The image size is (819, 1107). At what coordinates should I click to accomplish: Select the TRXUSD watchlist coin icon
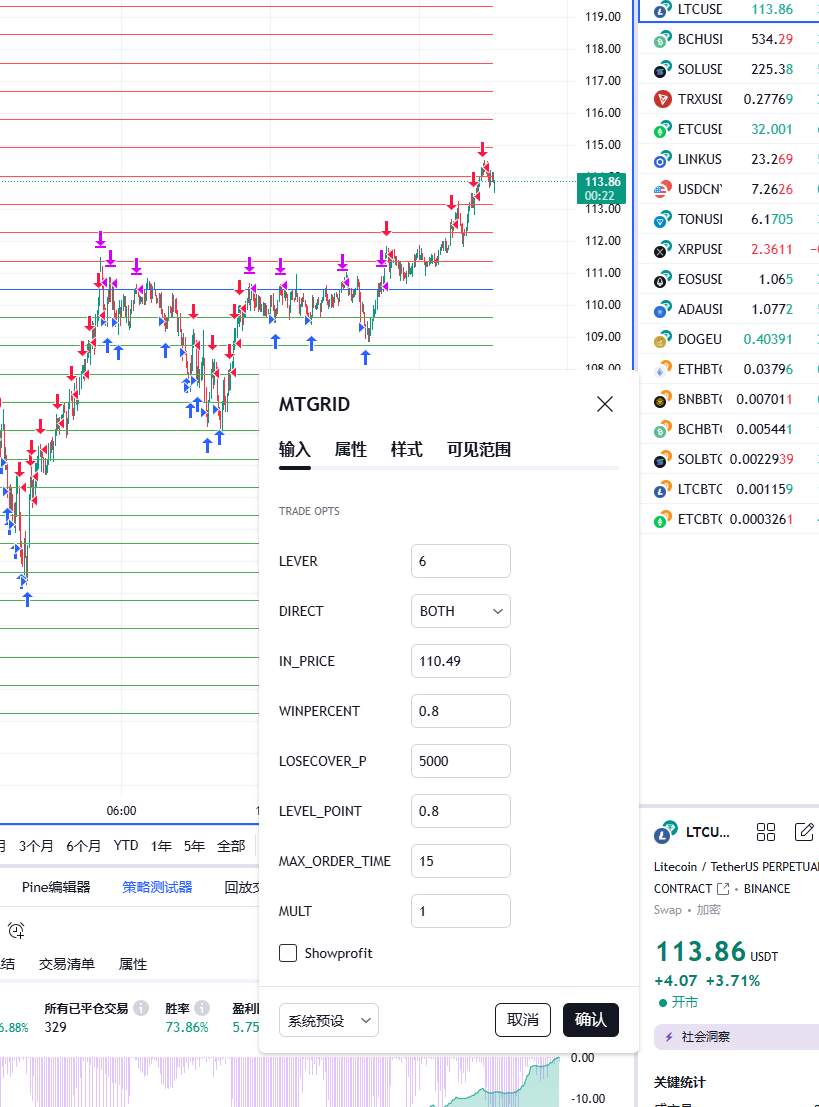click(x=661, y=99)
